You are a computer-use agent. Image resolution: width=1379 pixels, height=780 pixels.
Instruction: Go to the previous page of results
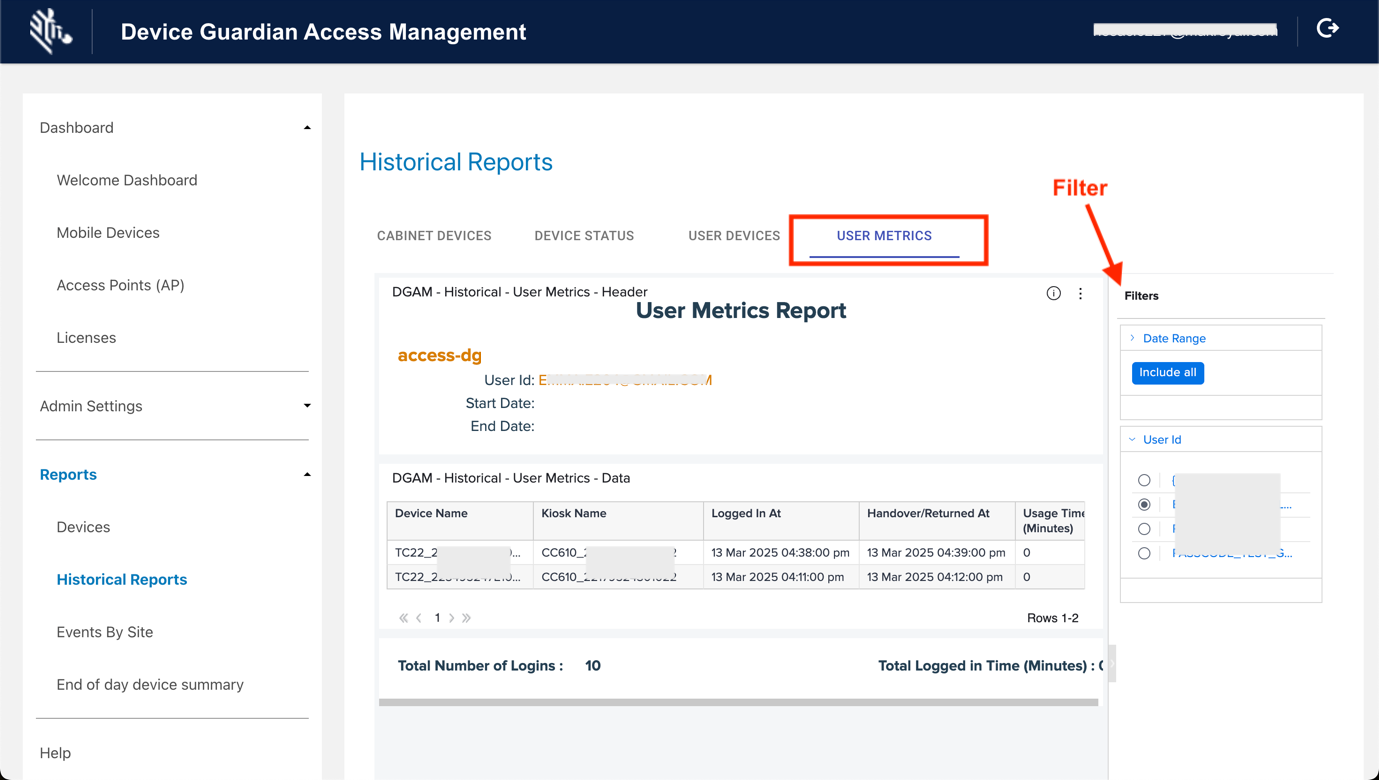[x=419, y=618]
